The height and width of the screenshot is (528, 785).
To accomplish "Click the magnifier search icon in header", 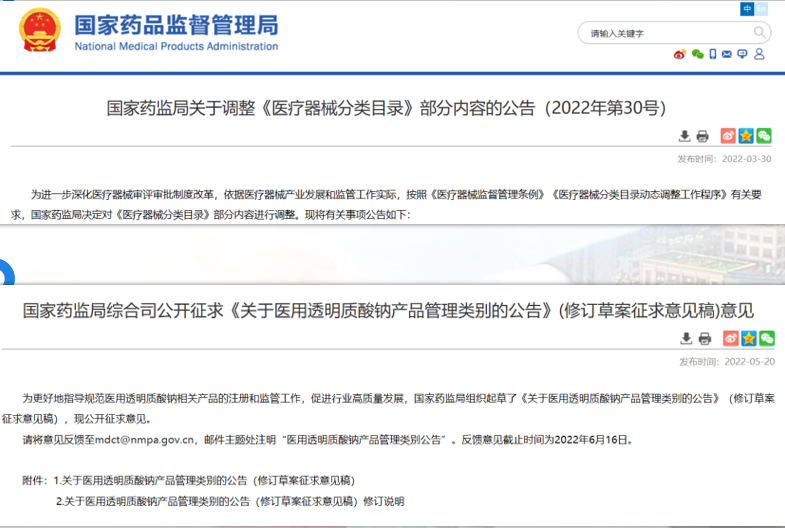I will (759, 33).
